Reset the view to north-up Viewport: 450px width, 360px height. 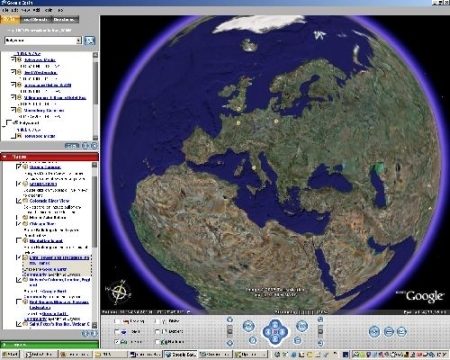point(253,340)
